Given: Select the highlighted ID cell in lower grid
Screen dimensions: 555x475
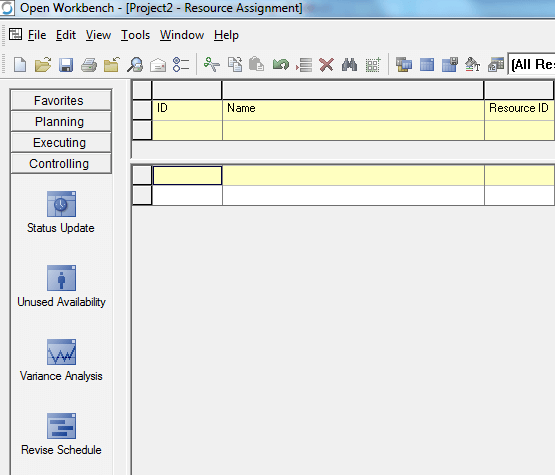Looking at the screenshot, I should pyautogui.click(x=187, y=175).
